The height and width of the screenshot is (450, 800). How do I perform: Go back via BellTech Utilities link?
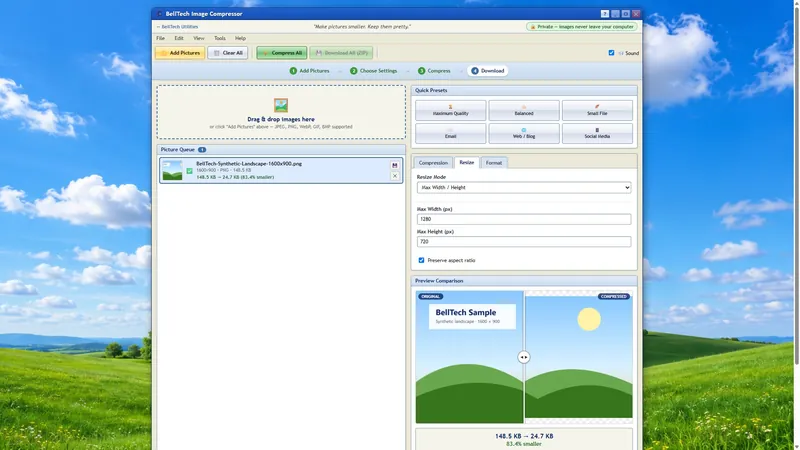tap(178, 27)
